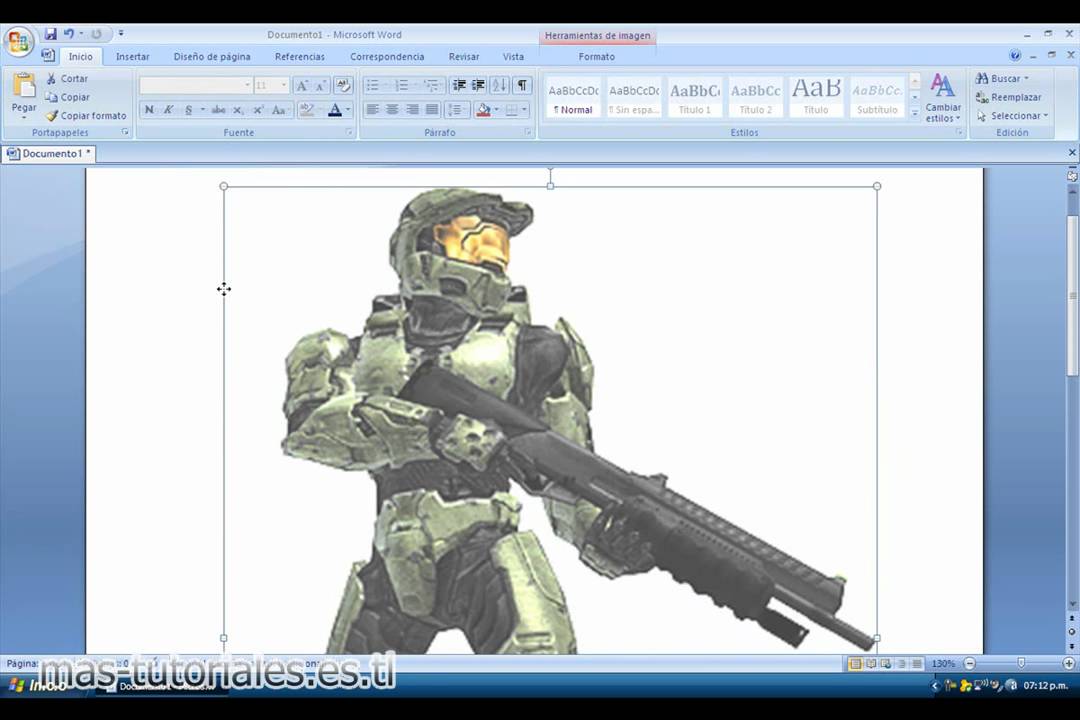Screen dimensions: 1080x720
Task: Decrease paragraph indent
Action: tap(459, 85)
